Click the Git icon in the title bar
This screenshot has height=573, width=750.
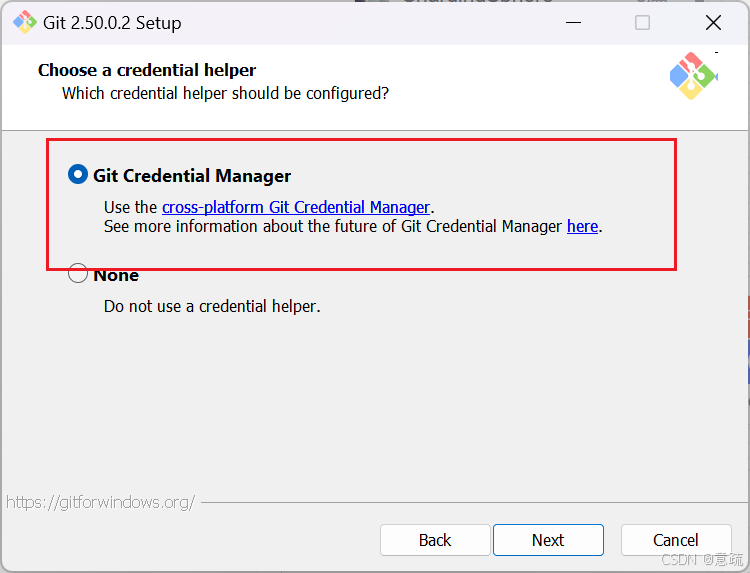click(x=24, y=22)
